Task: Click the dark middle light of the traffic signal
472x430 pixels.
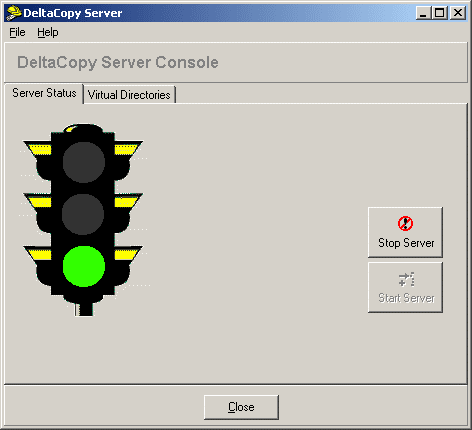Action: click(83, 214)
